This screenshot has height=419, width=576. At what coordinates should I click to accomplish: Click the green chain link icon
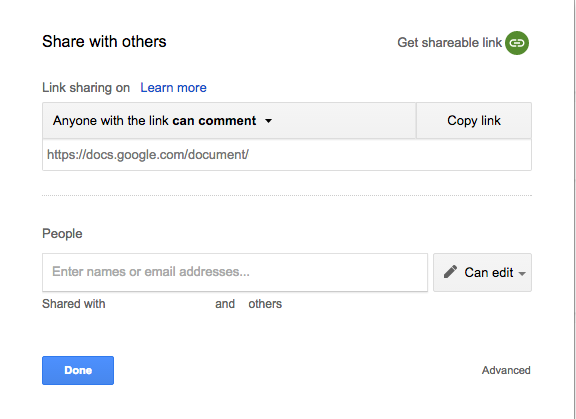click(x=517, y=43)
